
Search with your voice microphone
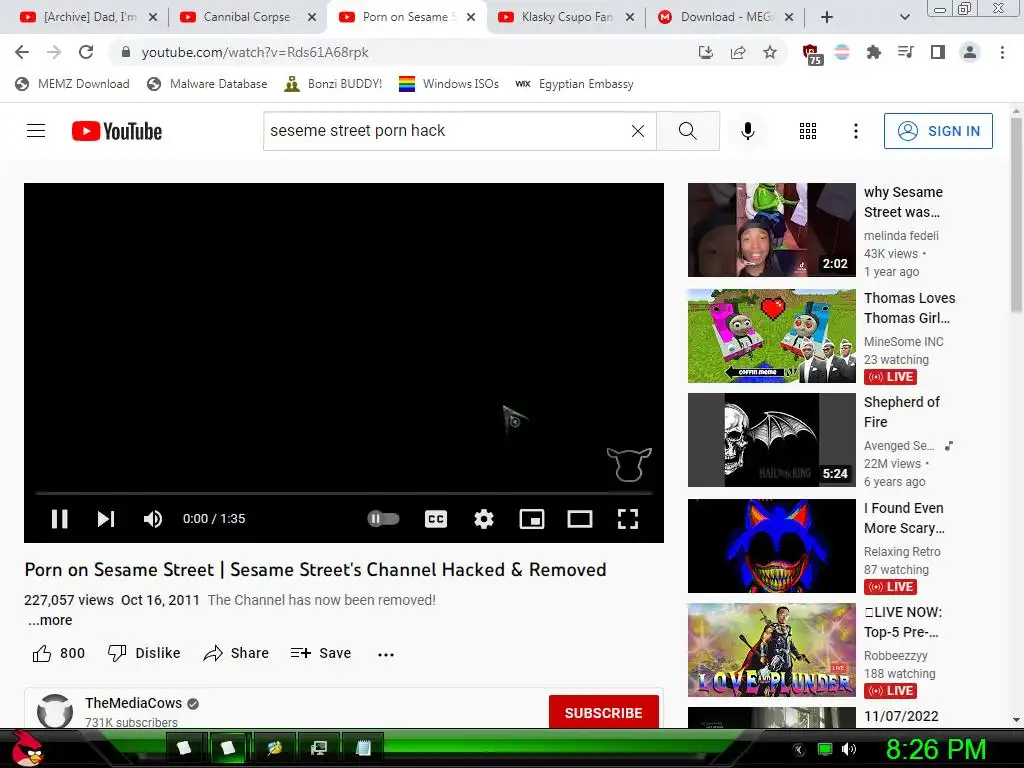[748, 131]
